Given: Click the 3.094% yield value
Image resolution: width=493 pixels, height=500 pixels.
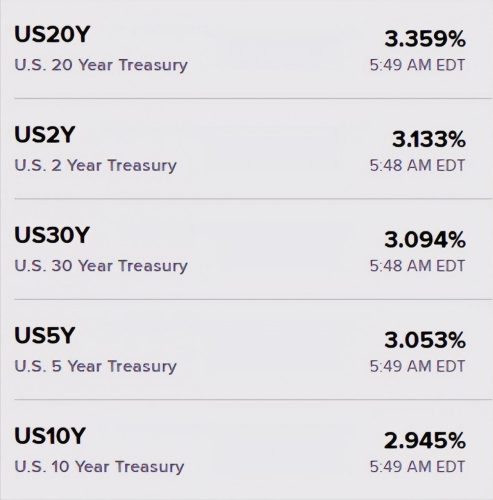Looking at the screenshot, I should pyautogui.click(x=425, y=240).
